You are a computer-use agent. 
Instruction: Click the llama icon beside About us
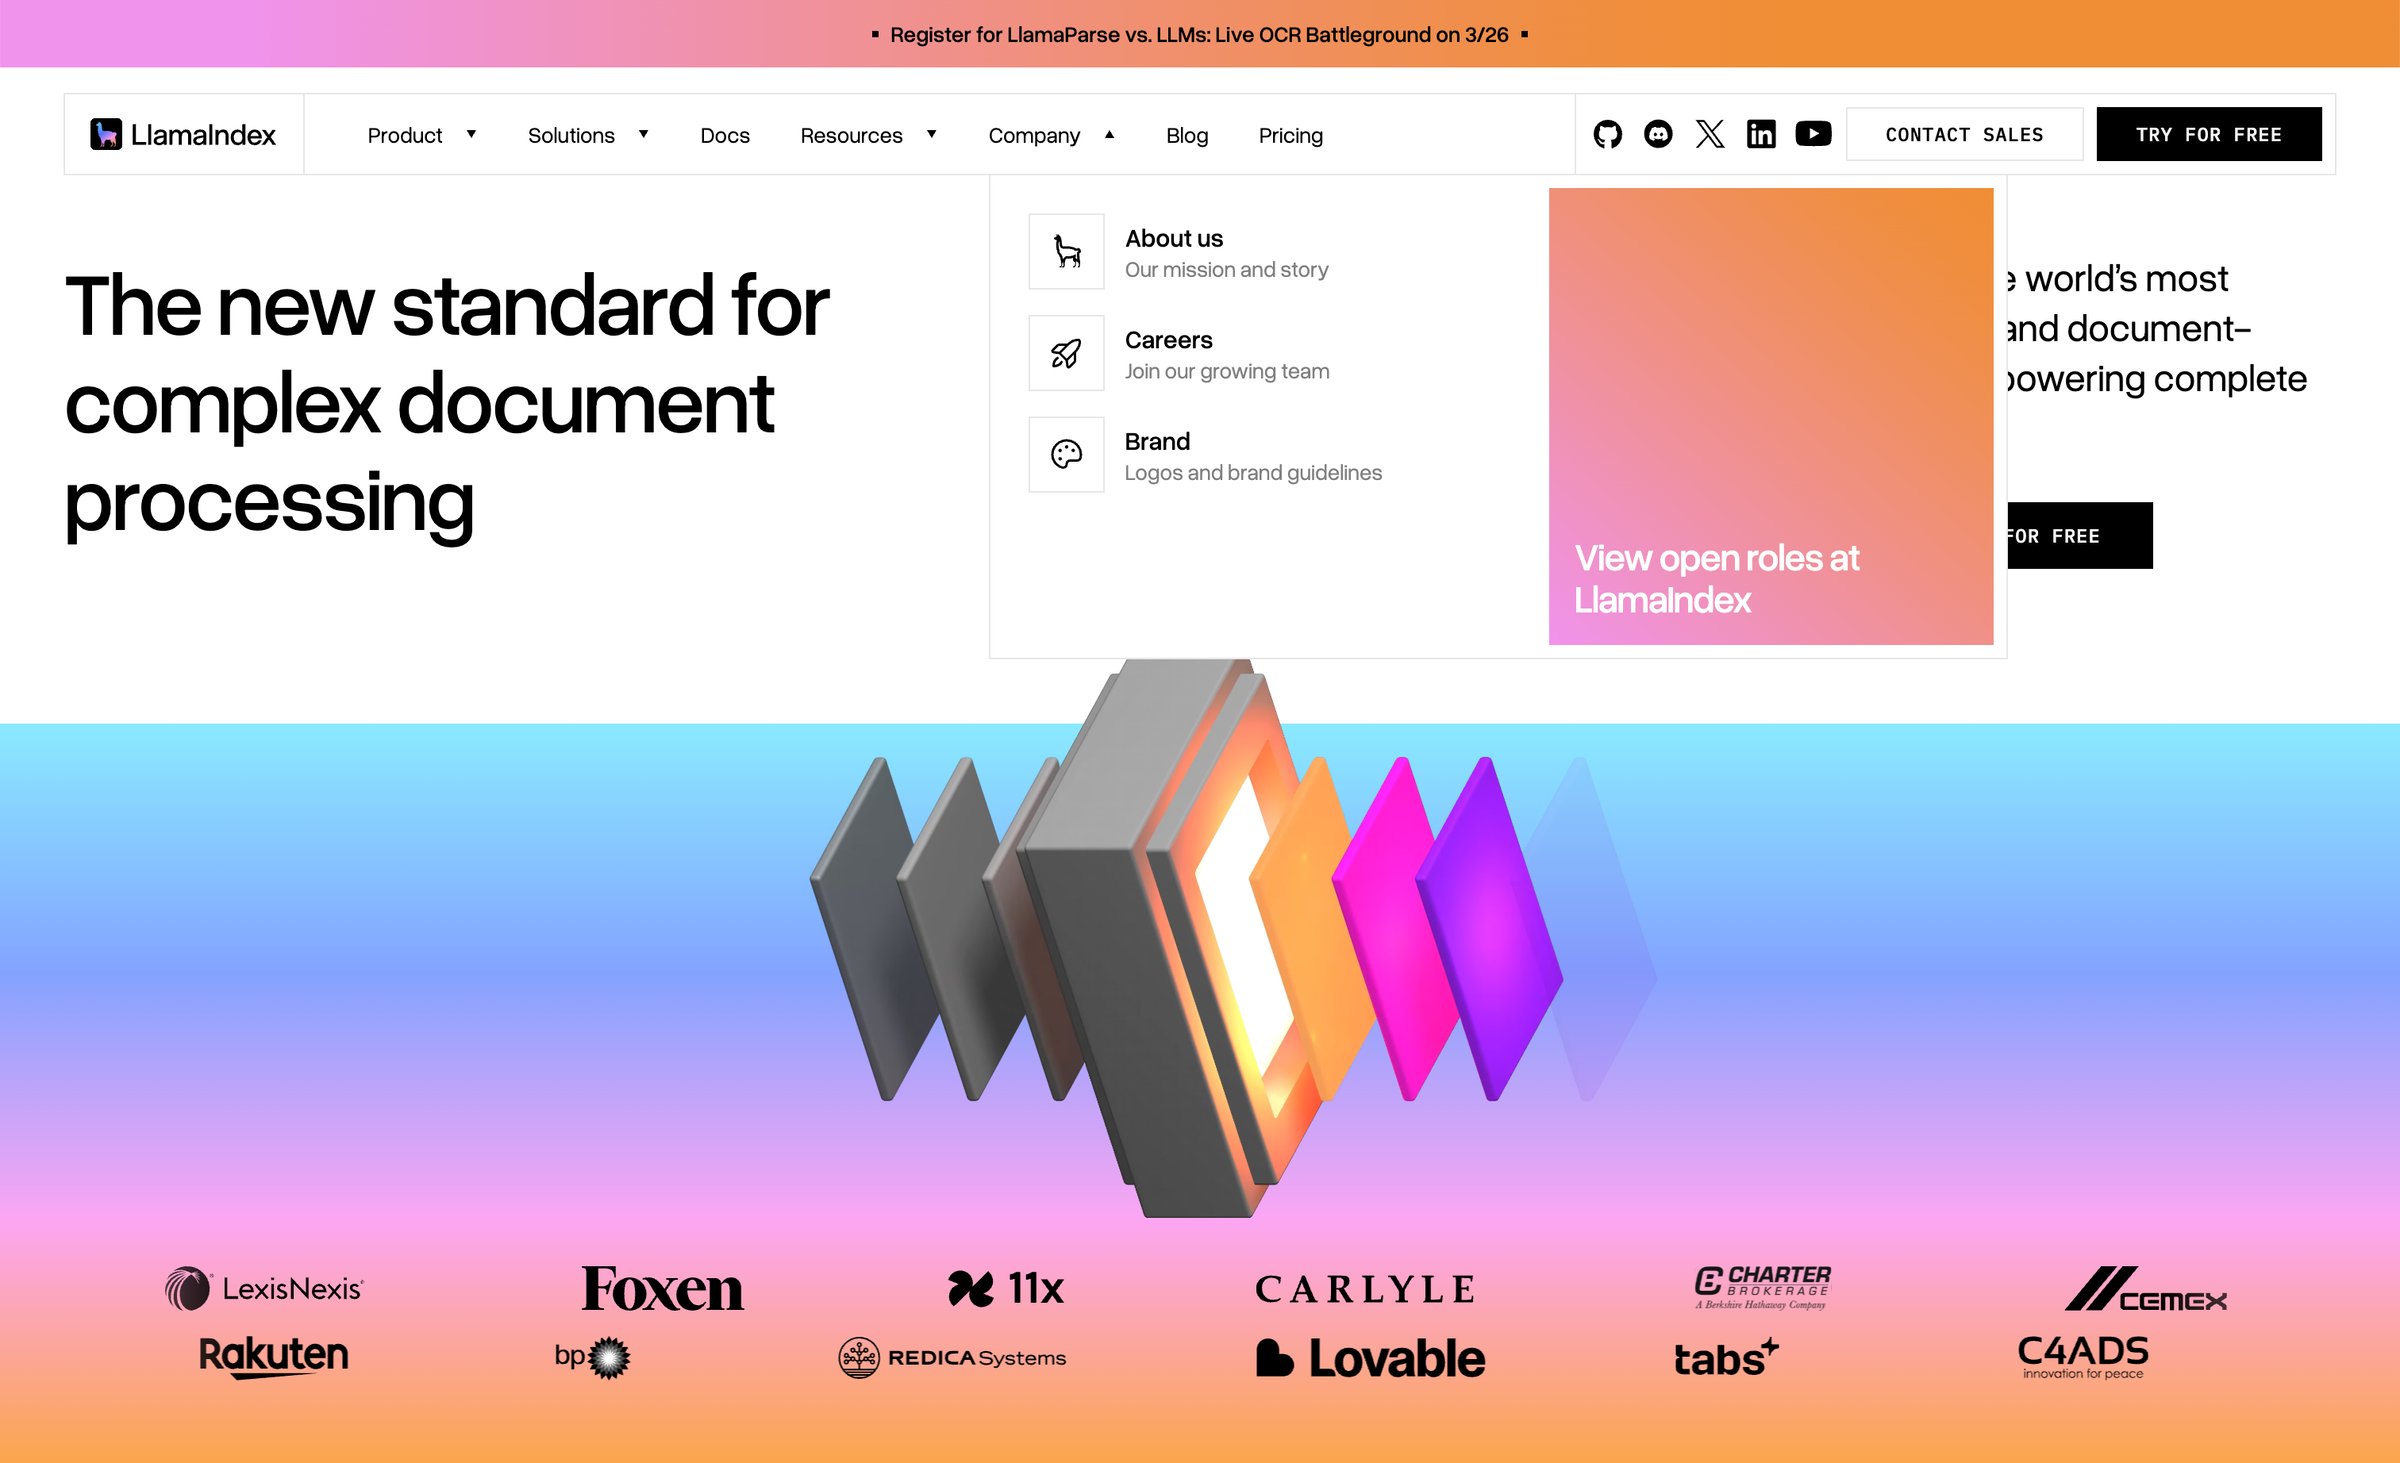click(x=1066, y=251)
